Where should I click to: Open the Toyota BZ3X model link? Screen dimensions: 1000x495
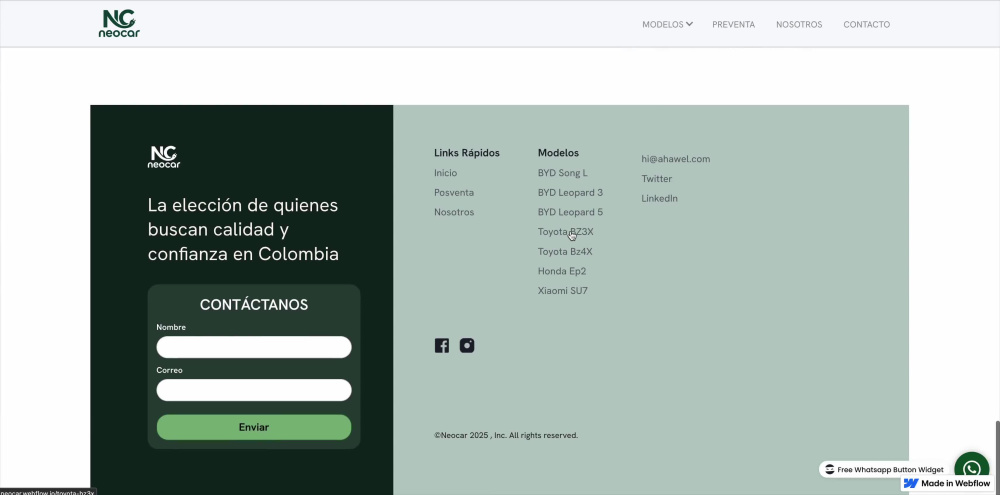point(566,232)
